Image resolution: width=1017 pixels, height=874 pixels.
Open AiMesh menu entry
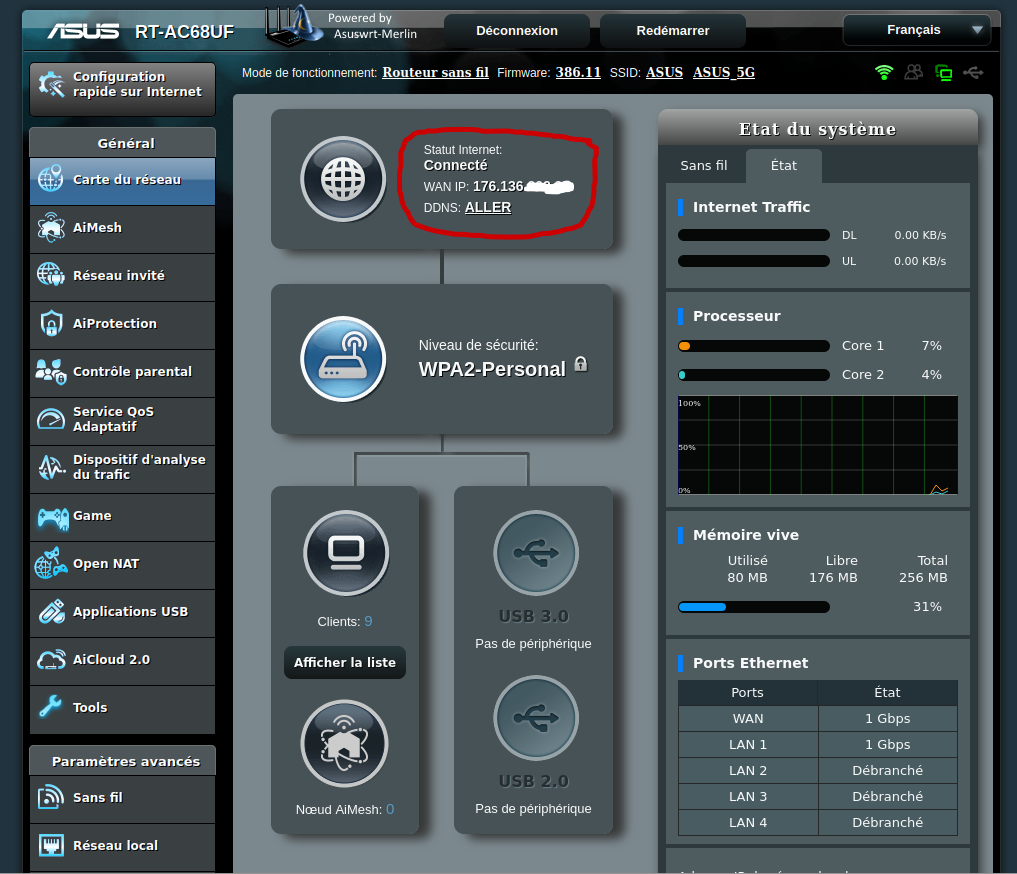(123, 229)
